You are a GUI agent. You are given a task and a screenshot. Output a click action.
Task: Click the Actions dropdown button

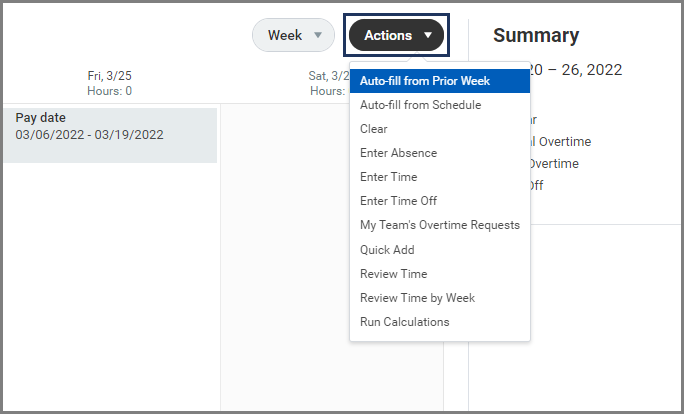(x=396, y=36)
